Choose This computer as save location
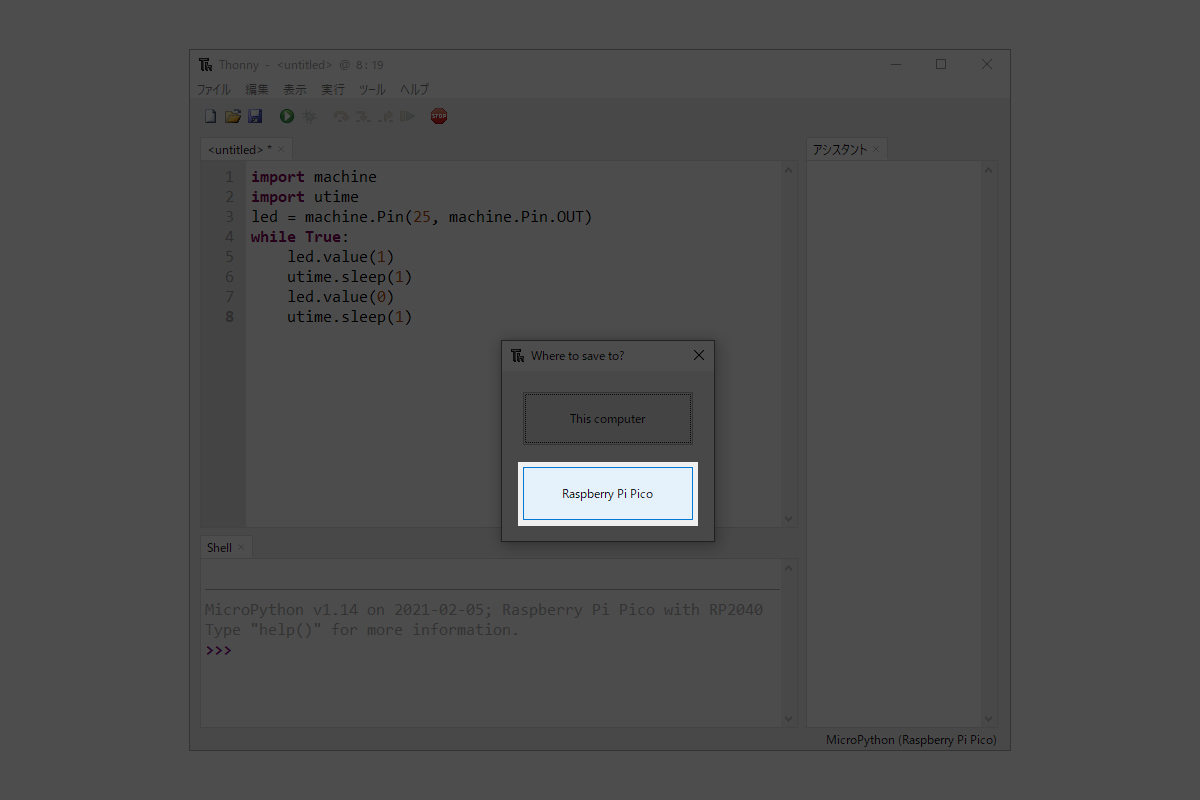This screenshot has width=1200, height=800. 608,419
